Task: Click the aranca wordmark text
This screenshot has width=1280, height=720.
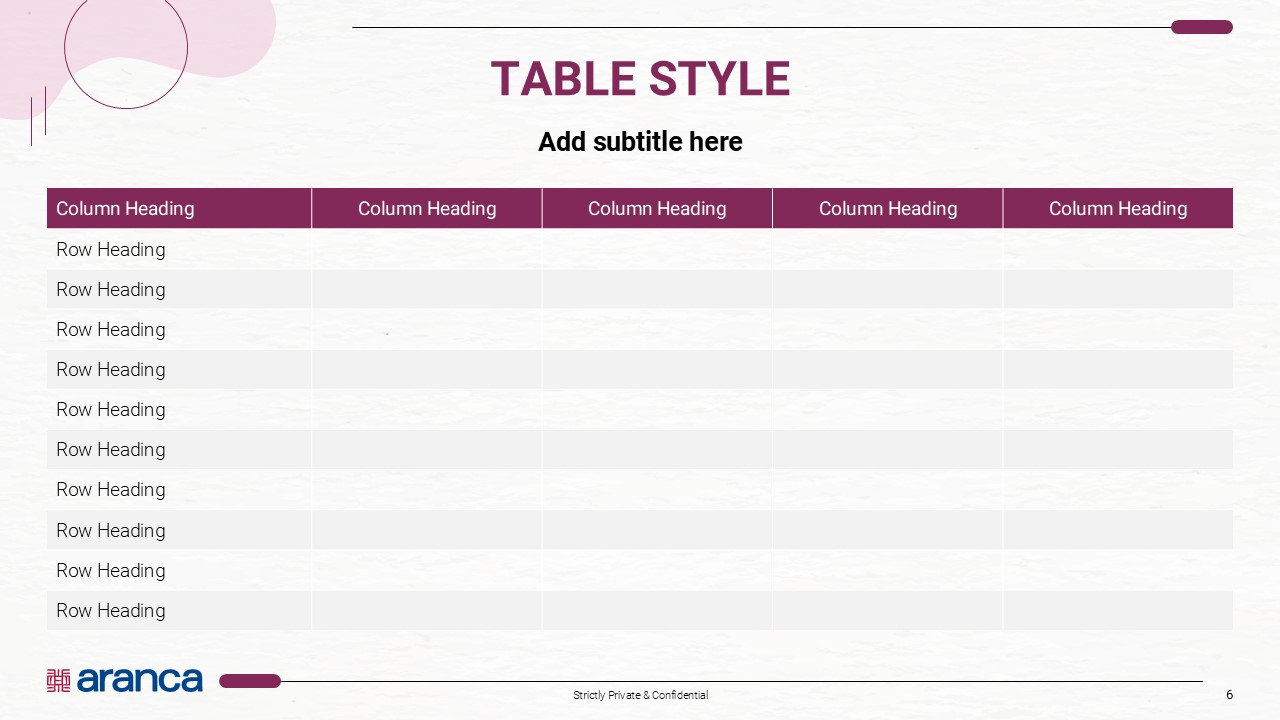Action: pyautogui.click(x=139, y=680)
